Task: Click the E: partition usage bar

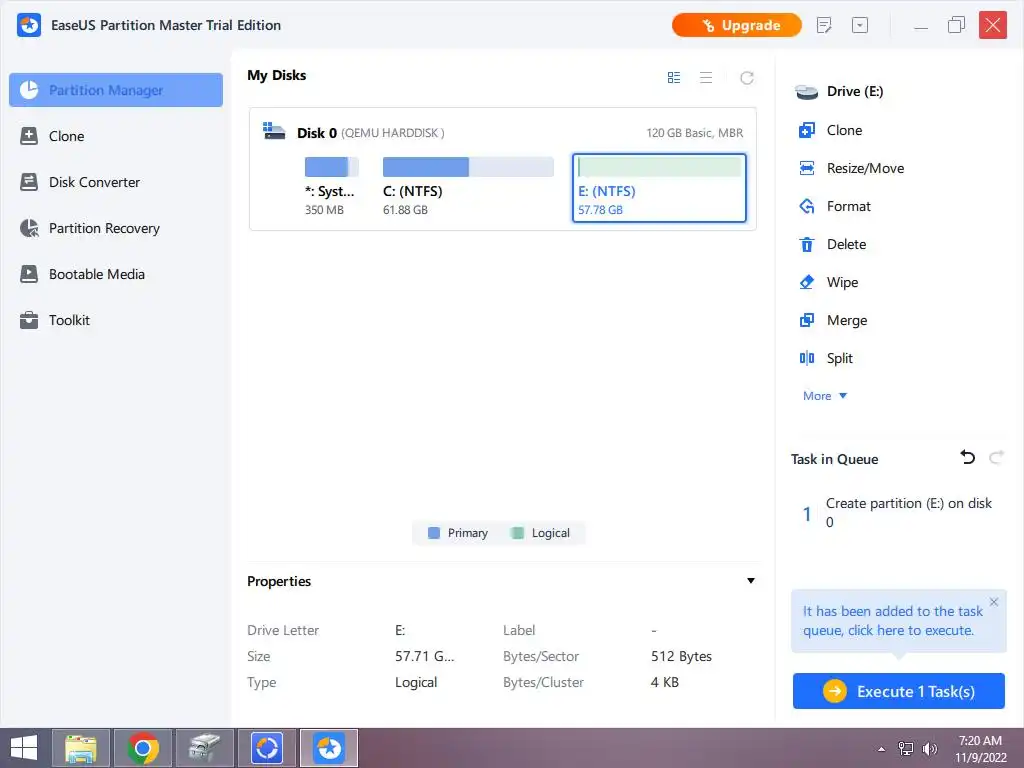Action: (x=660, y=167)
